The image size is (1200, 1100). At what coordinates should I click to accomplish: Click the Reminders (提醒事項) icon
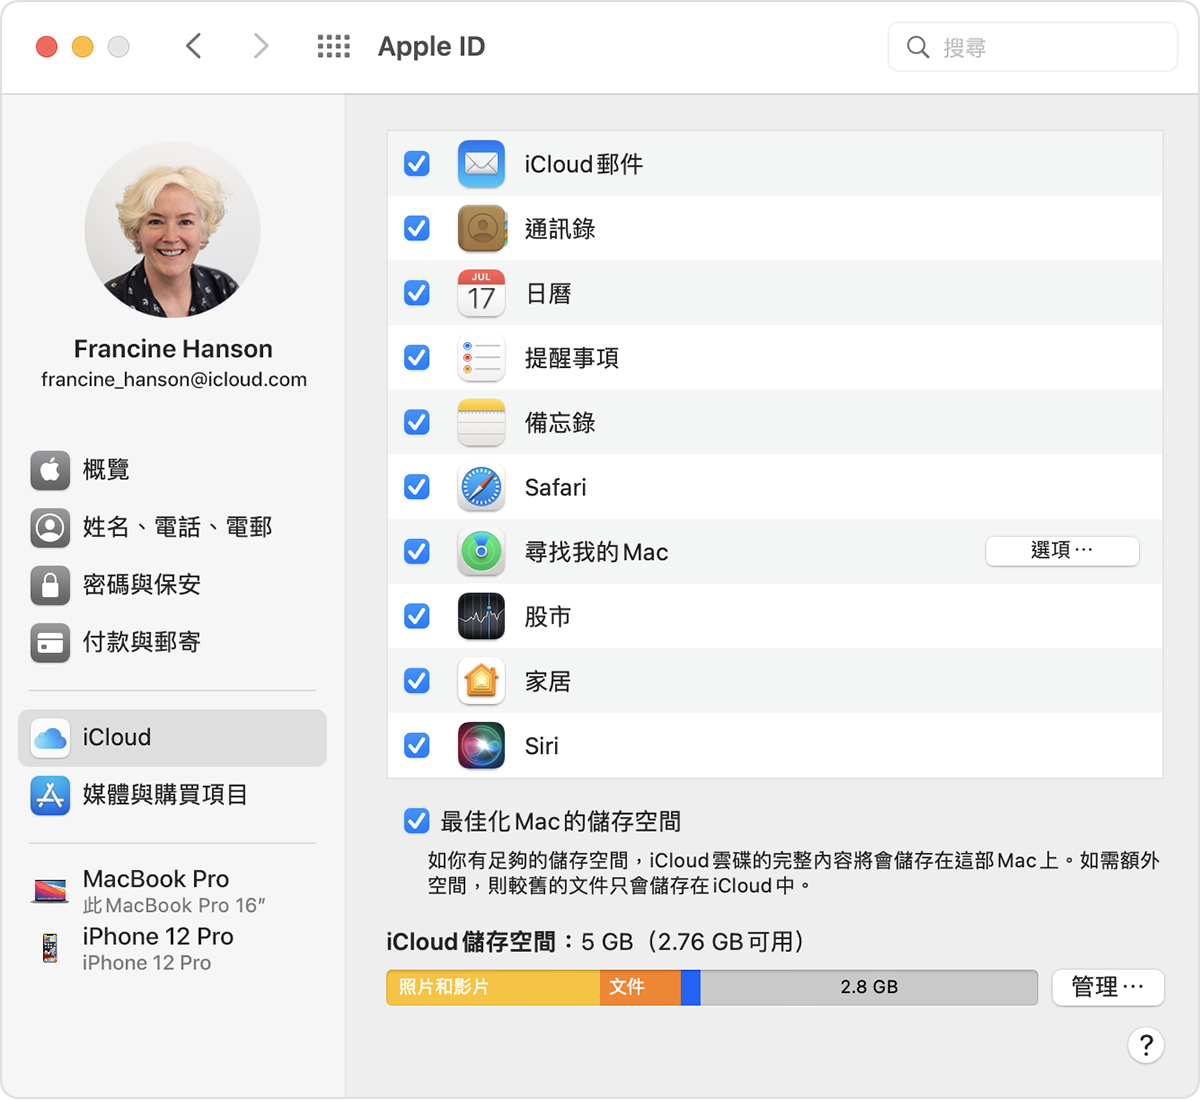(481, 357)
